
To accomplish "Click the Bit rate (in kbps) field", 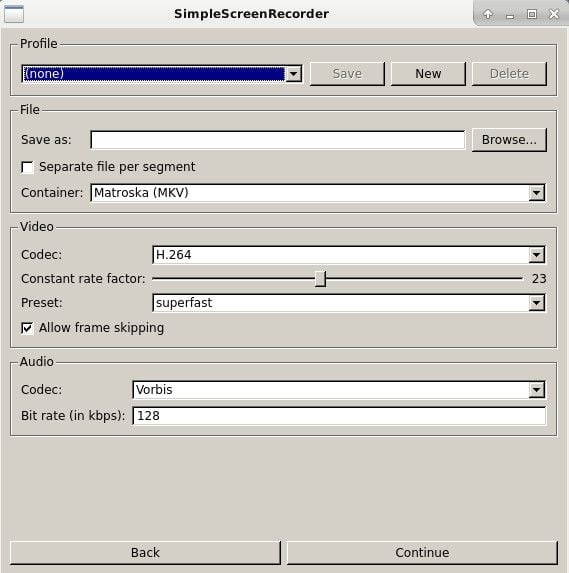I will 339,416.
